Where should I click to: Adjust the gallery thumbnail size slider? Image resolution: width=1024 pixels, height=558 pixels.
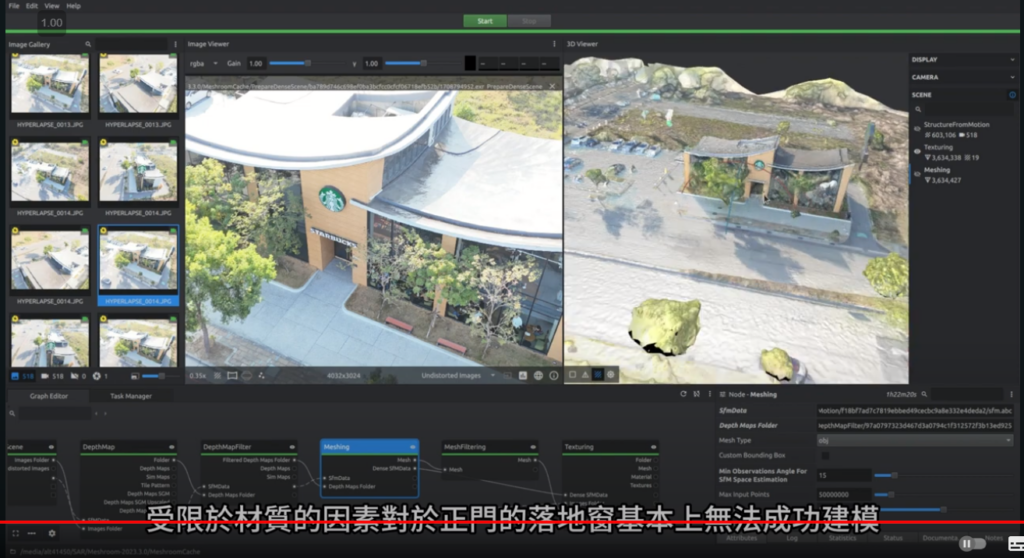(161, 376)
